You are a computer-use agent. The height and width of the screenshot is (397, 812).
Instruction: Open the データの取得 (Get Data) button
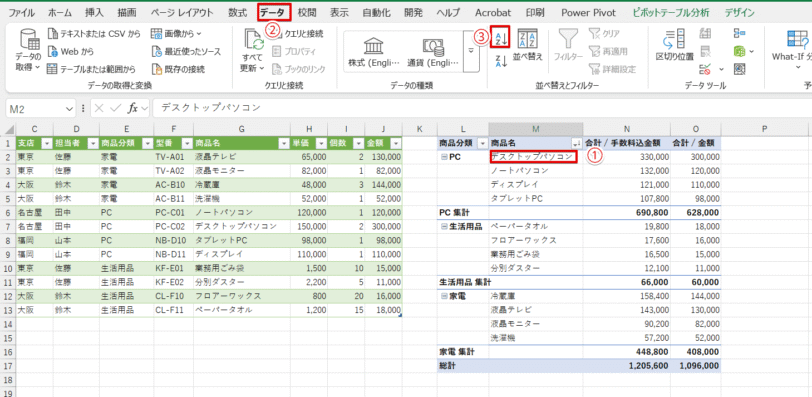point(28,50)
